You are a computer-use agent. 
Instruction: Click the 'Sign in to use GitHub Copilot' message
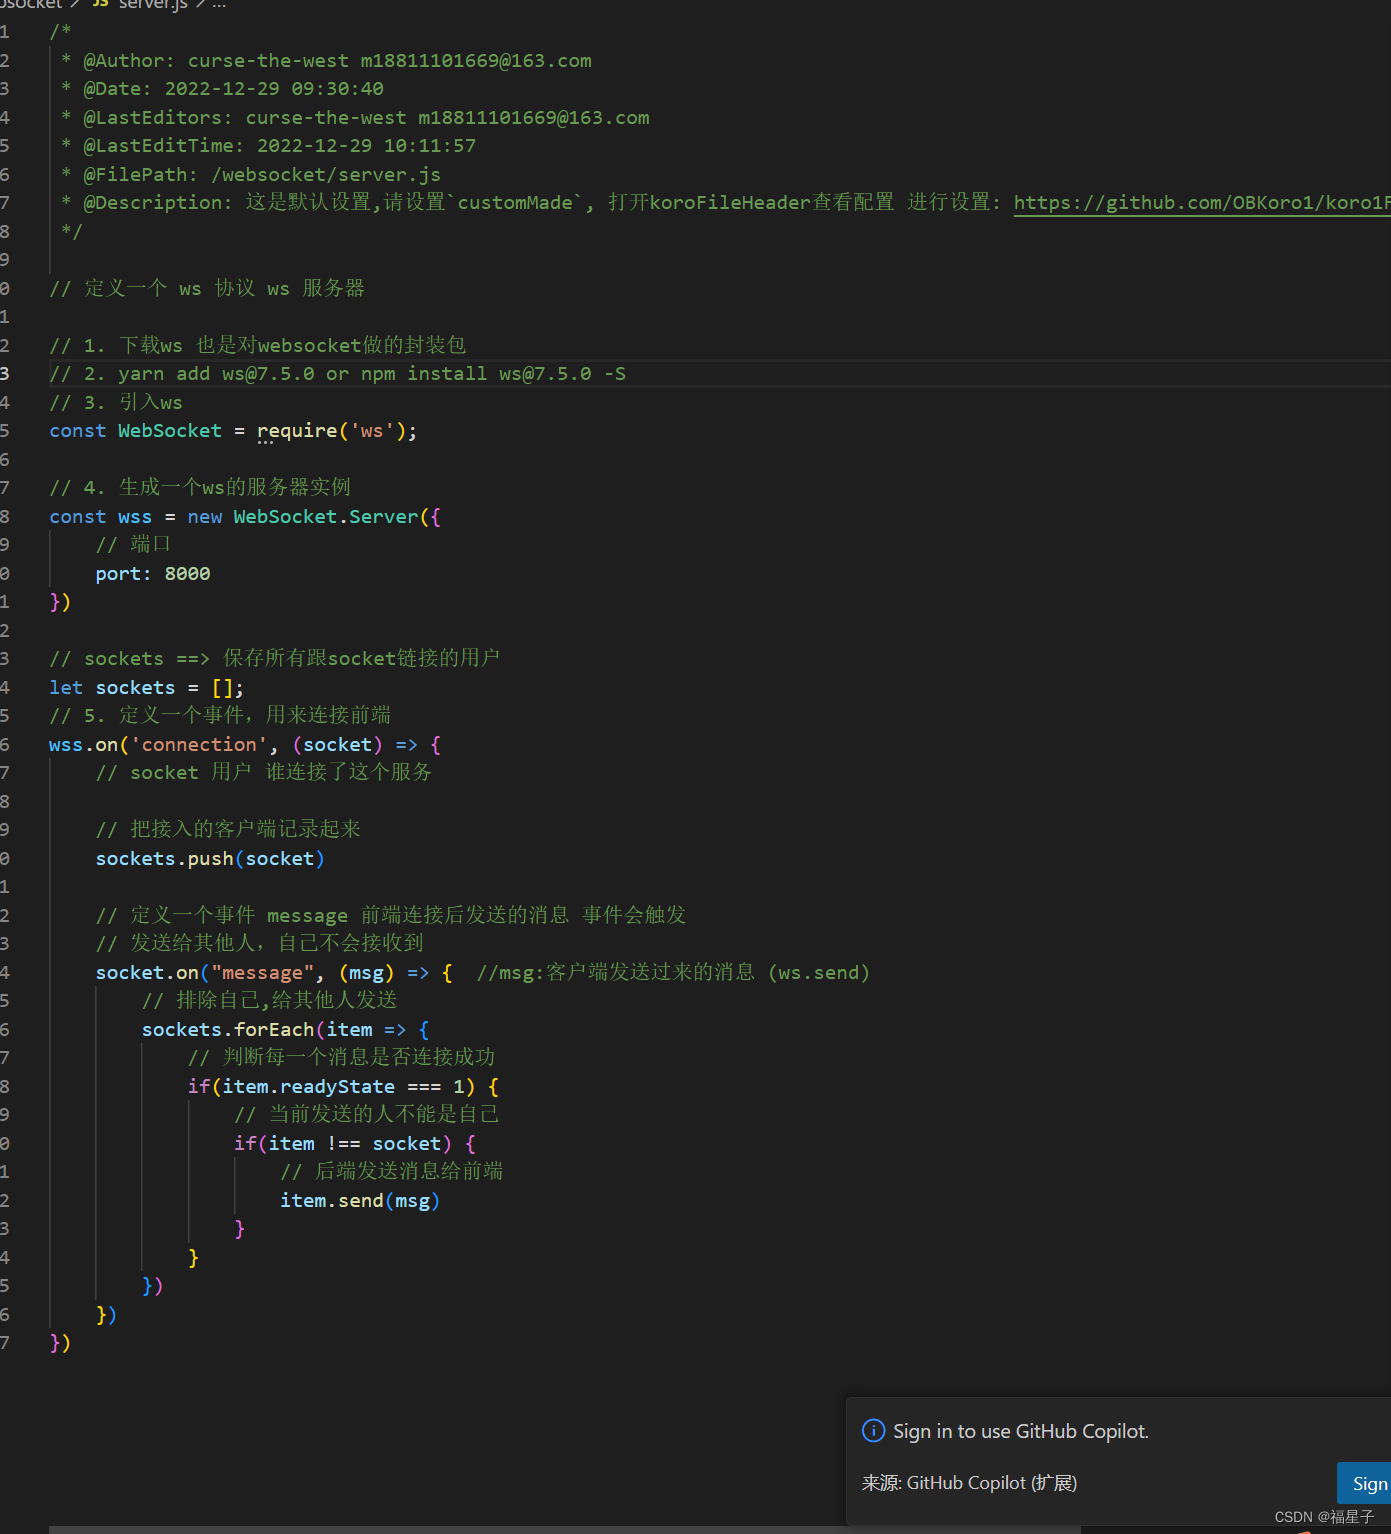click(x=1020, y=1431)
